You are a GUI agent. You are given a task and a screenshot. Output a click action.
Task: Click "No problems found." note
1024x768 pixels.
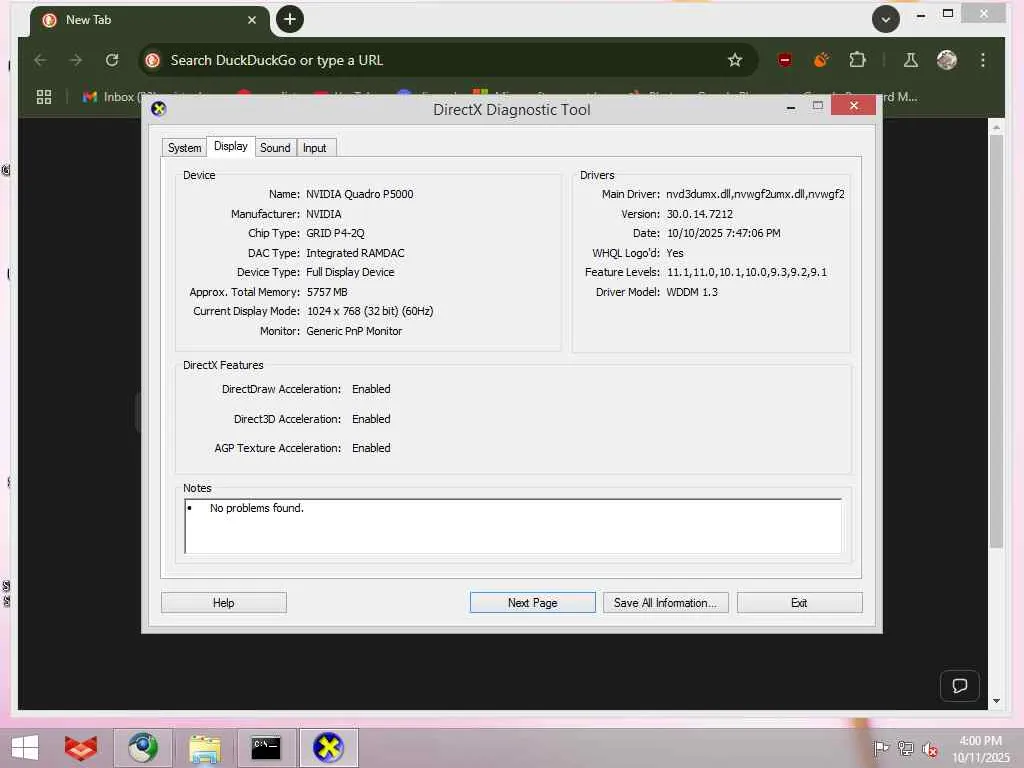(257, 508)
